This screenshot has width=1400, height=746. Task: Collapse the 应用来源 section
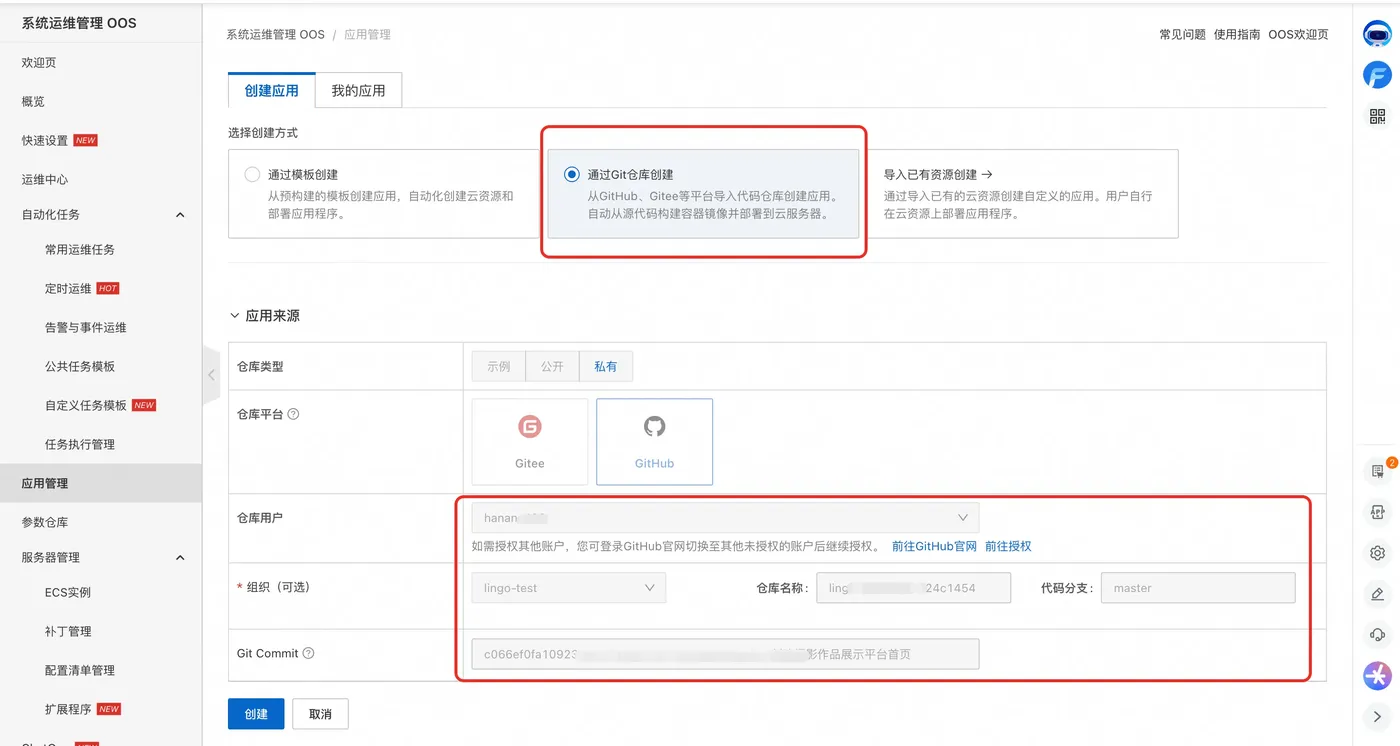click(x=236, y=316)
